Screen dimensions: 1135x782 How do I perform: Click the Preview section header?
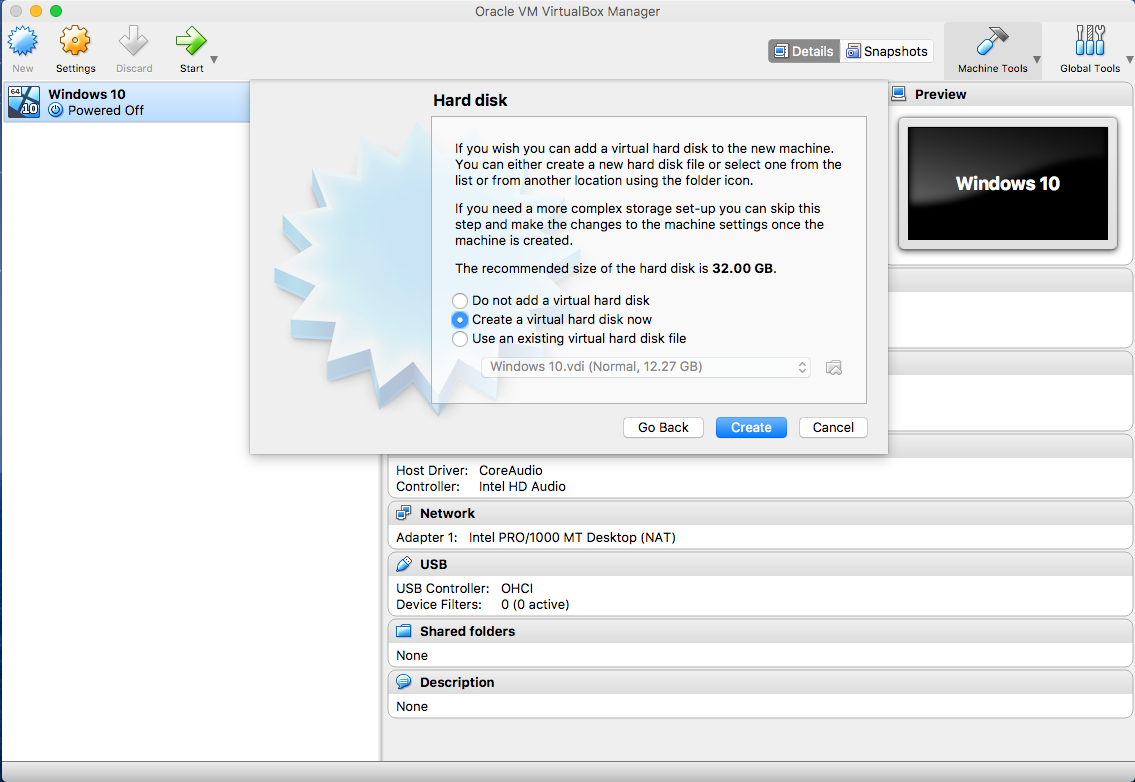click(x=1010, y=94)
